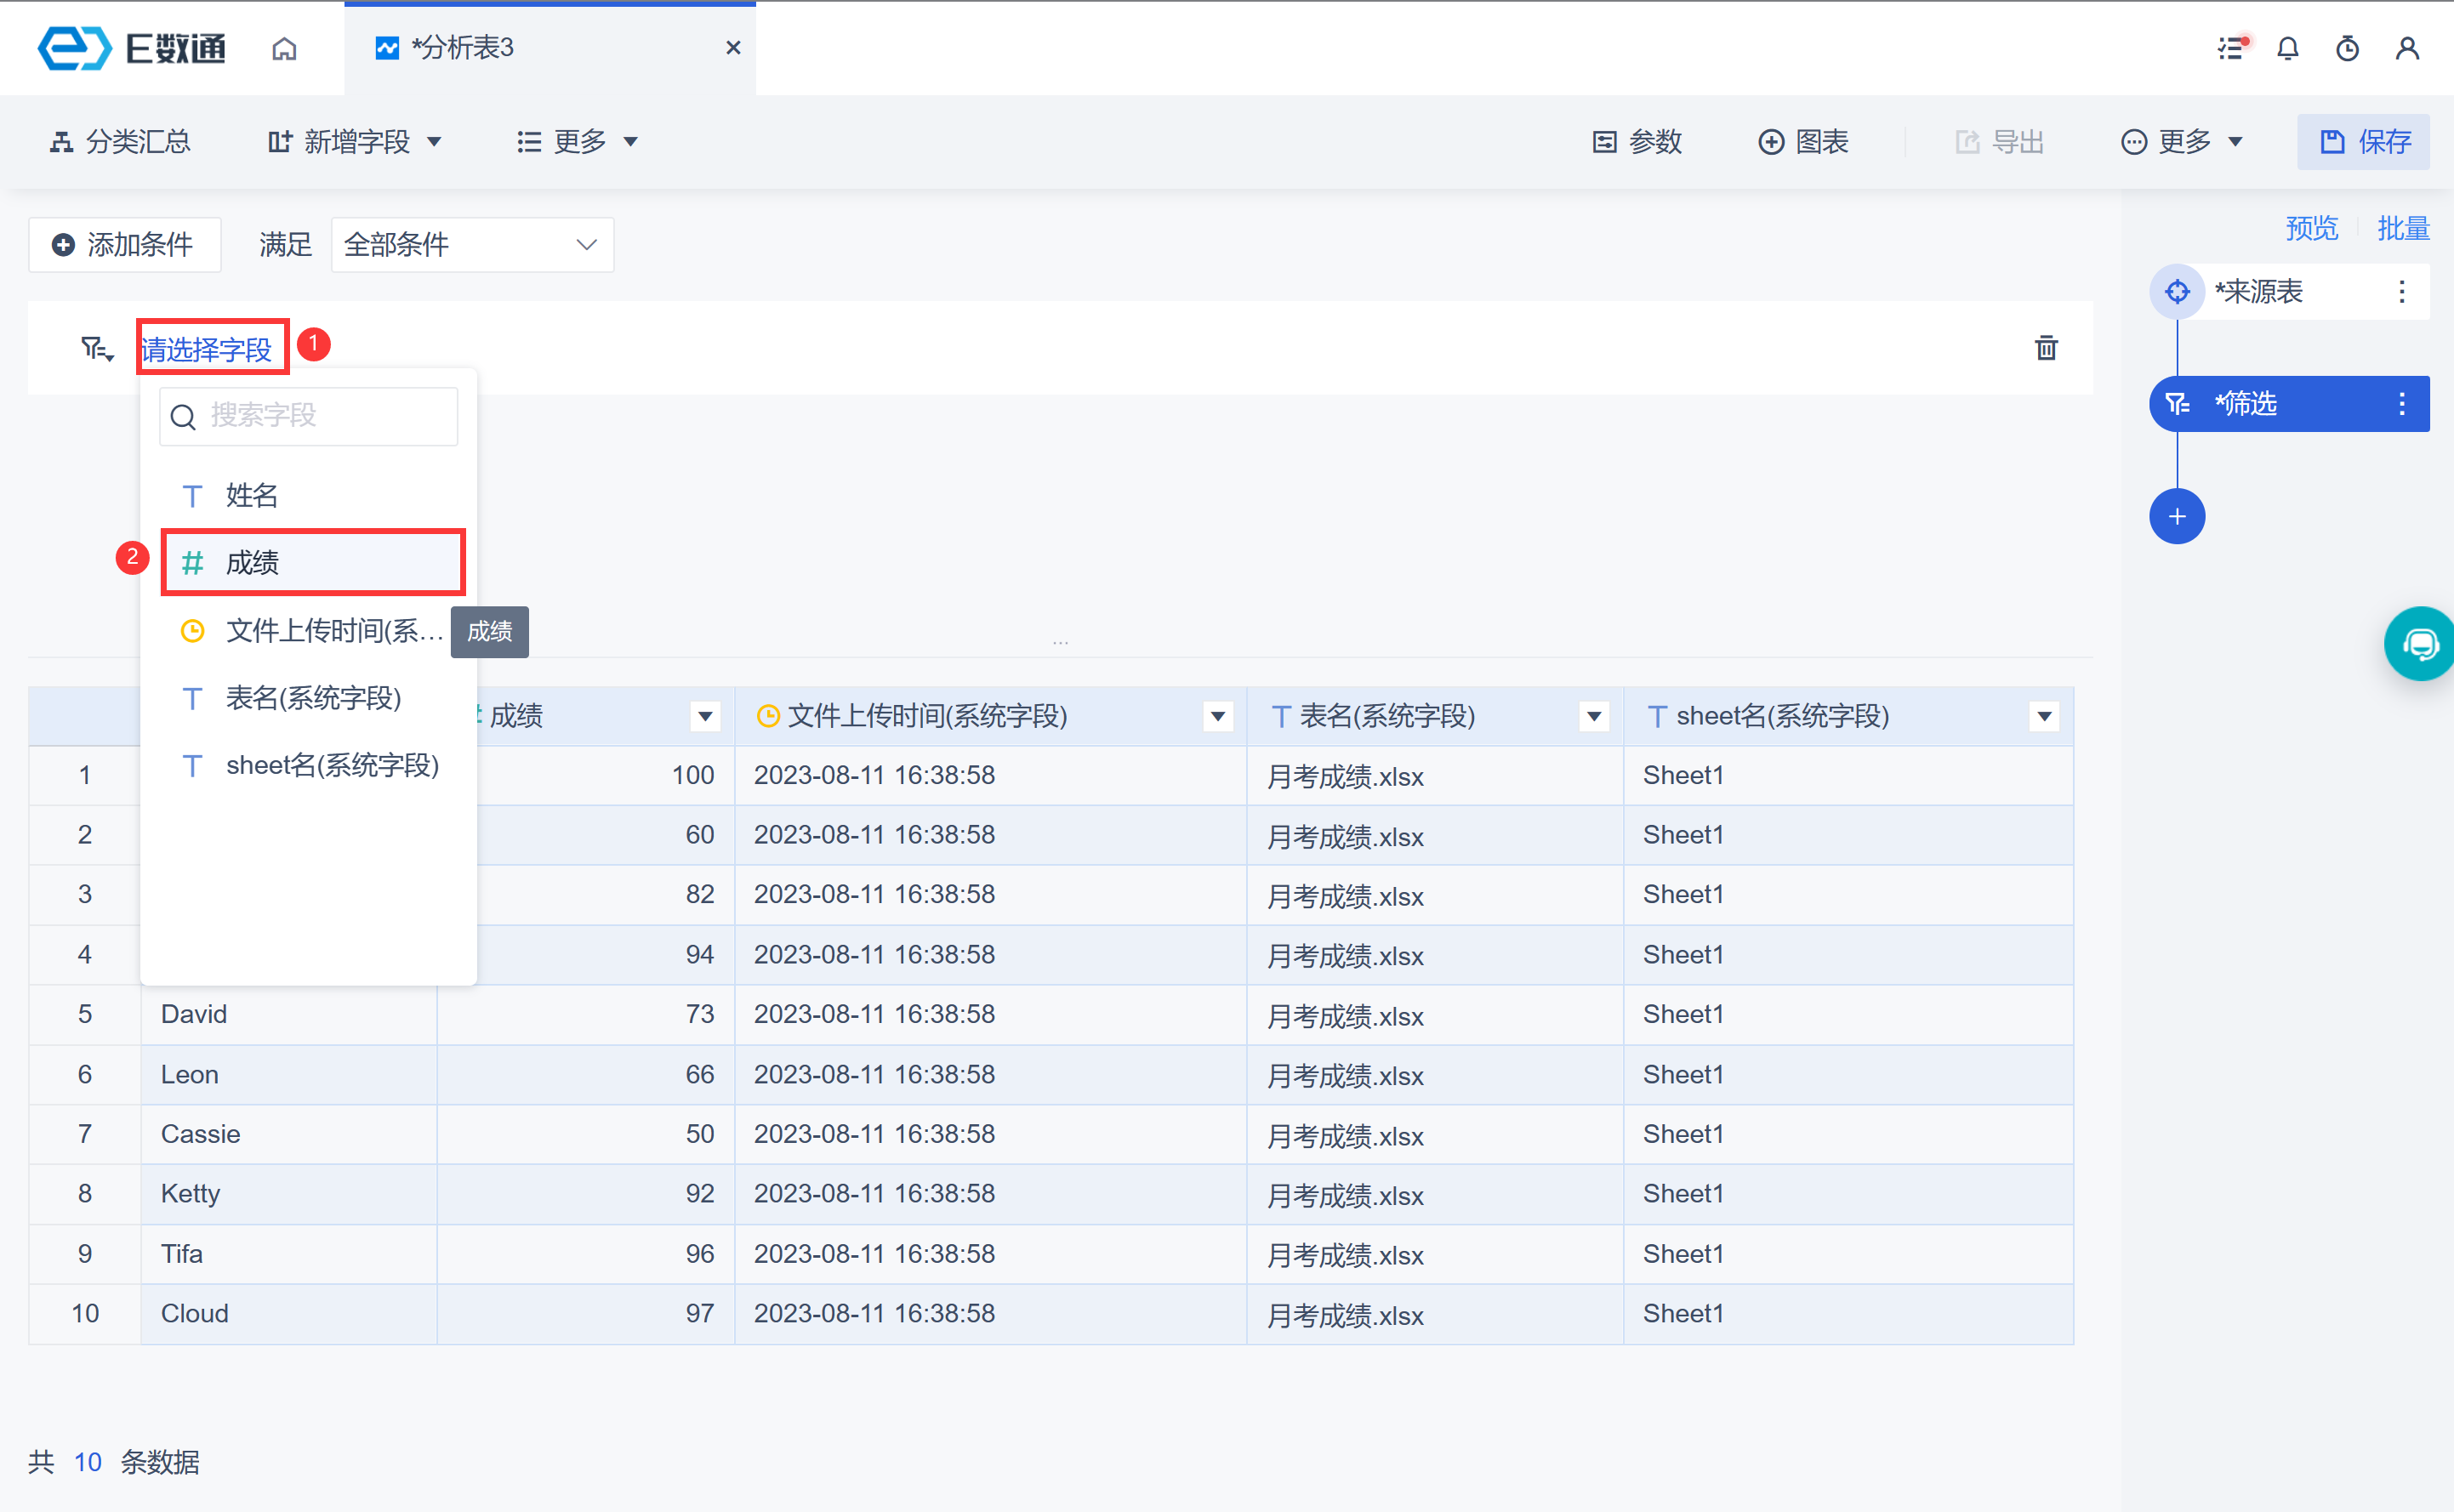Click the 保存 button

(2363, 142)
